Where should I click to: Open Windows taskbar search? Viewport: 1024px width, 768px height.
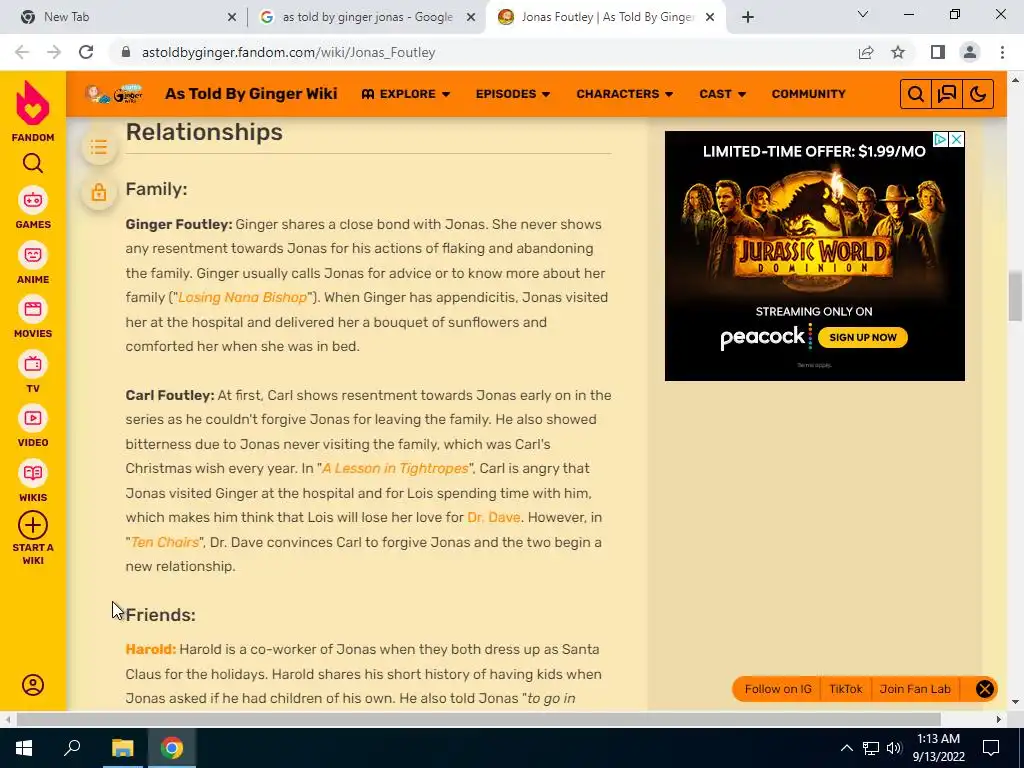click(72, 748)
